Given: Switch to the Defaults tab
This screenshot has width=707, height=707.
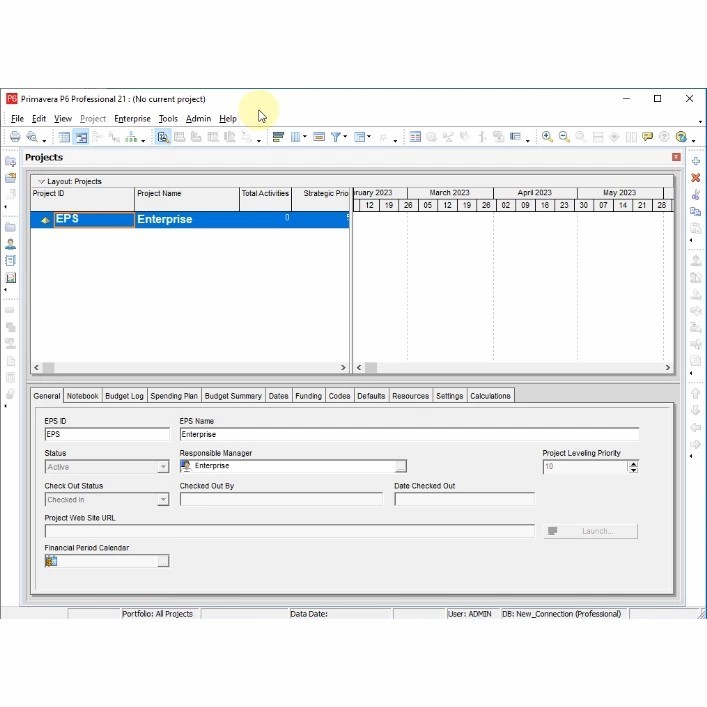Looking at the screenshot, I should [371, 396].
